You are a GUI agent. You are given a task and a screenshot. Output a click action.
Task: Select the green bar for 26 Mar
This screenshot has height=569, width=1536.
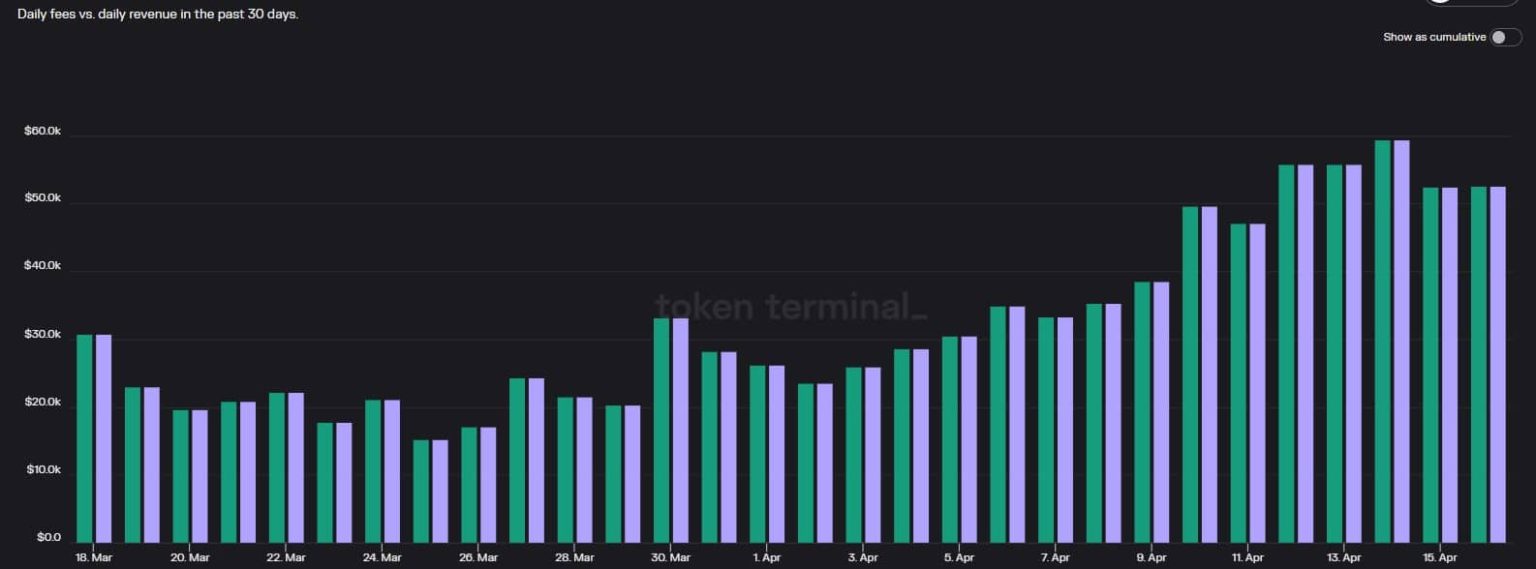click(469, 484)
